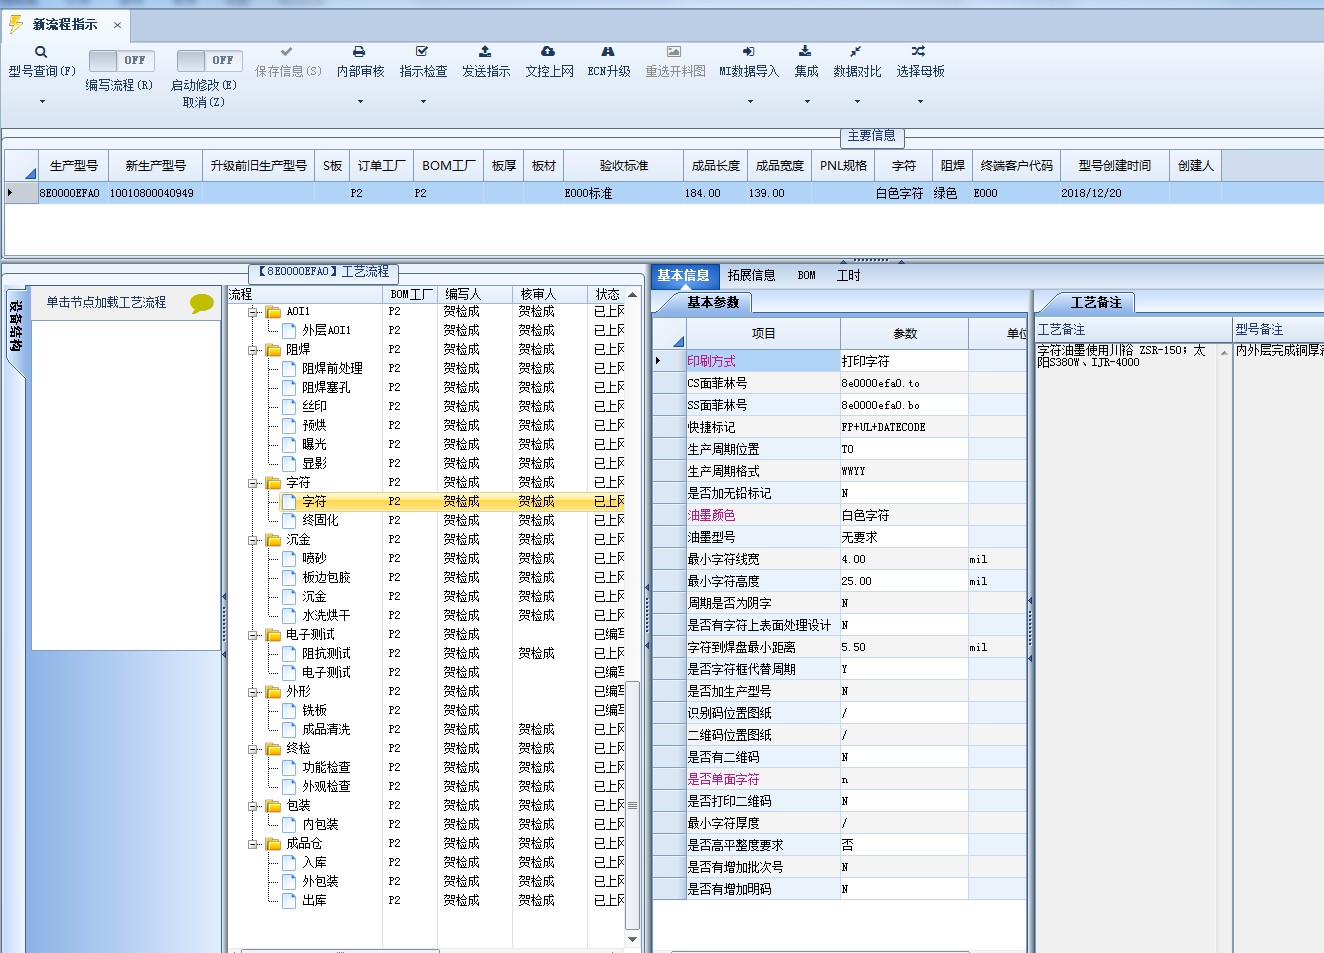Click the greyed 保存信息 checkmark button
This screenshot has height=953, width=1324.
(x=288, y=62)
